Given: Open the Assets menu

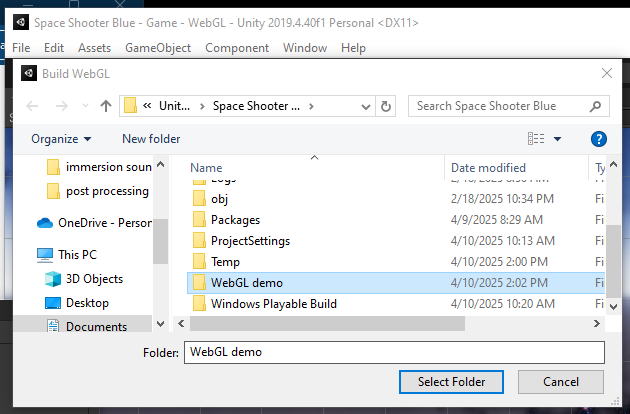Looking at the screenshot, I should tap(94, 48).
